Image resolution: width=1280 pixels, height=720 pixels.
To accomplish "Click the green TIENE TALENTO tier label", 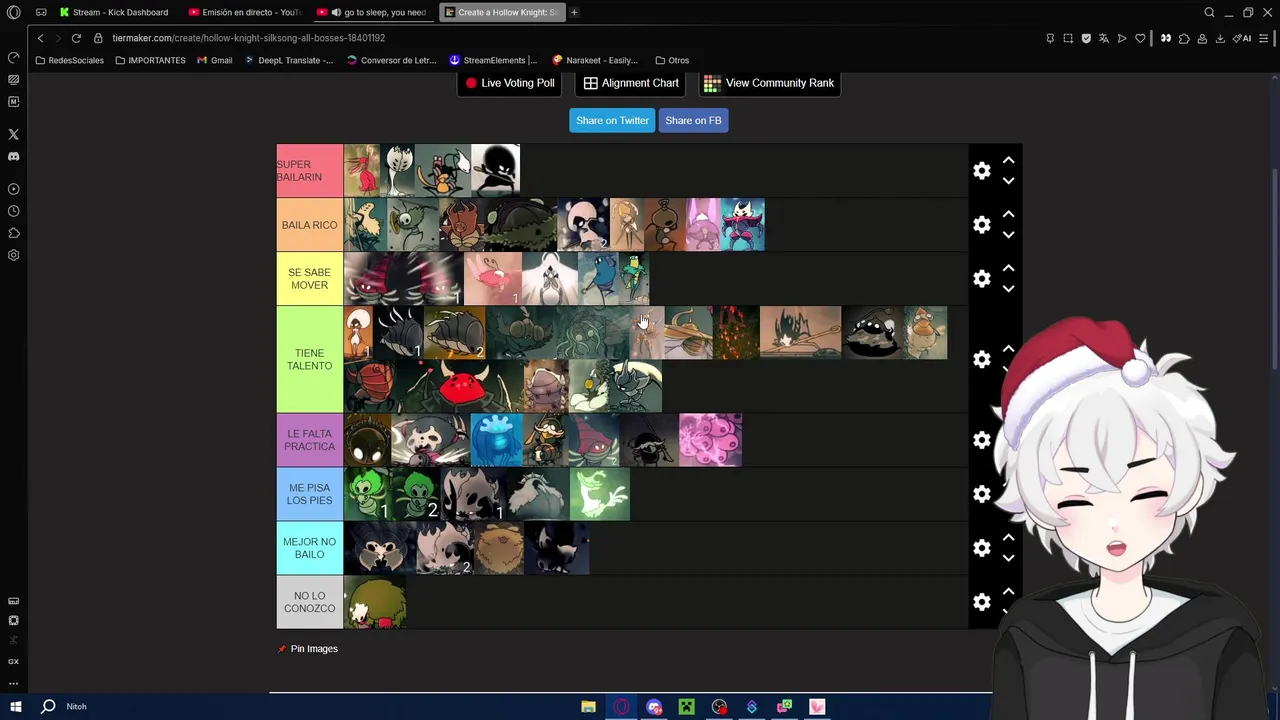I will (310, 359).
